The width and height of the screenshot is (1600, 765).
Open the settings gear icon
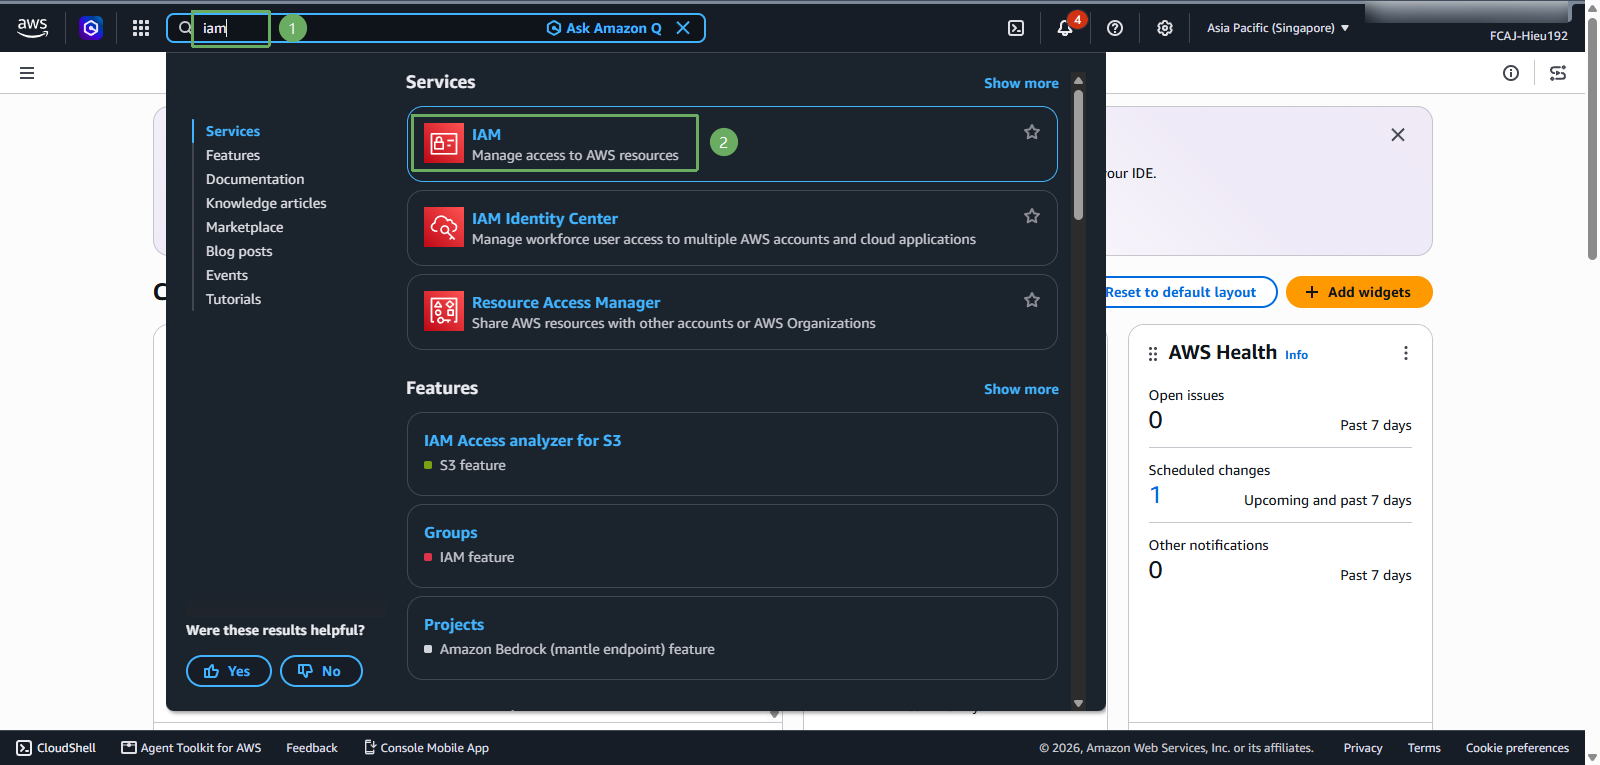click(1165, 28)
